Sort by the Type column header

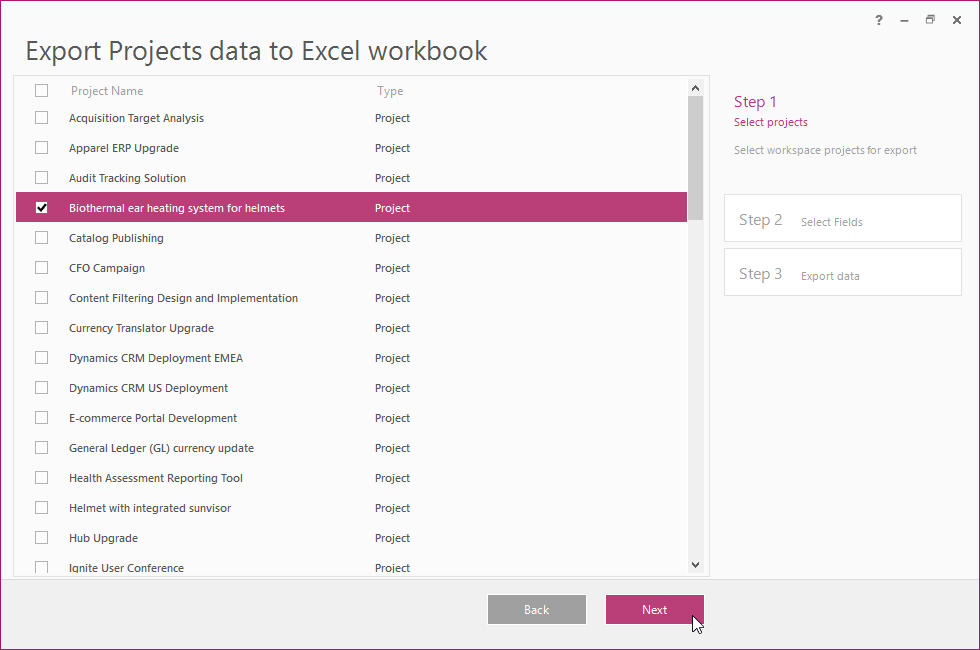[x=390, y=91]
